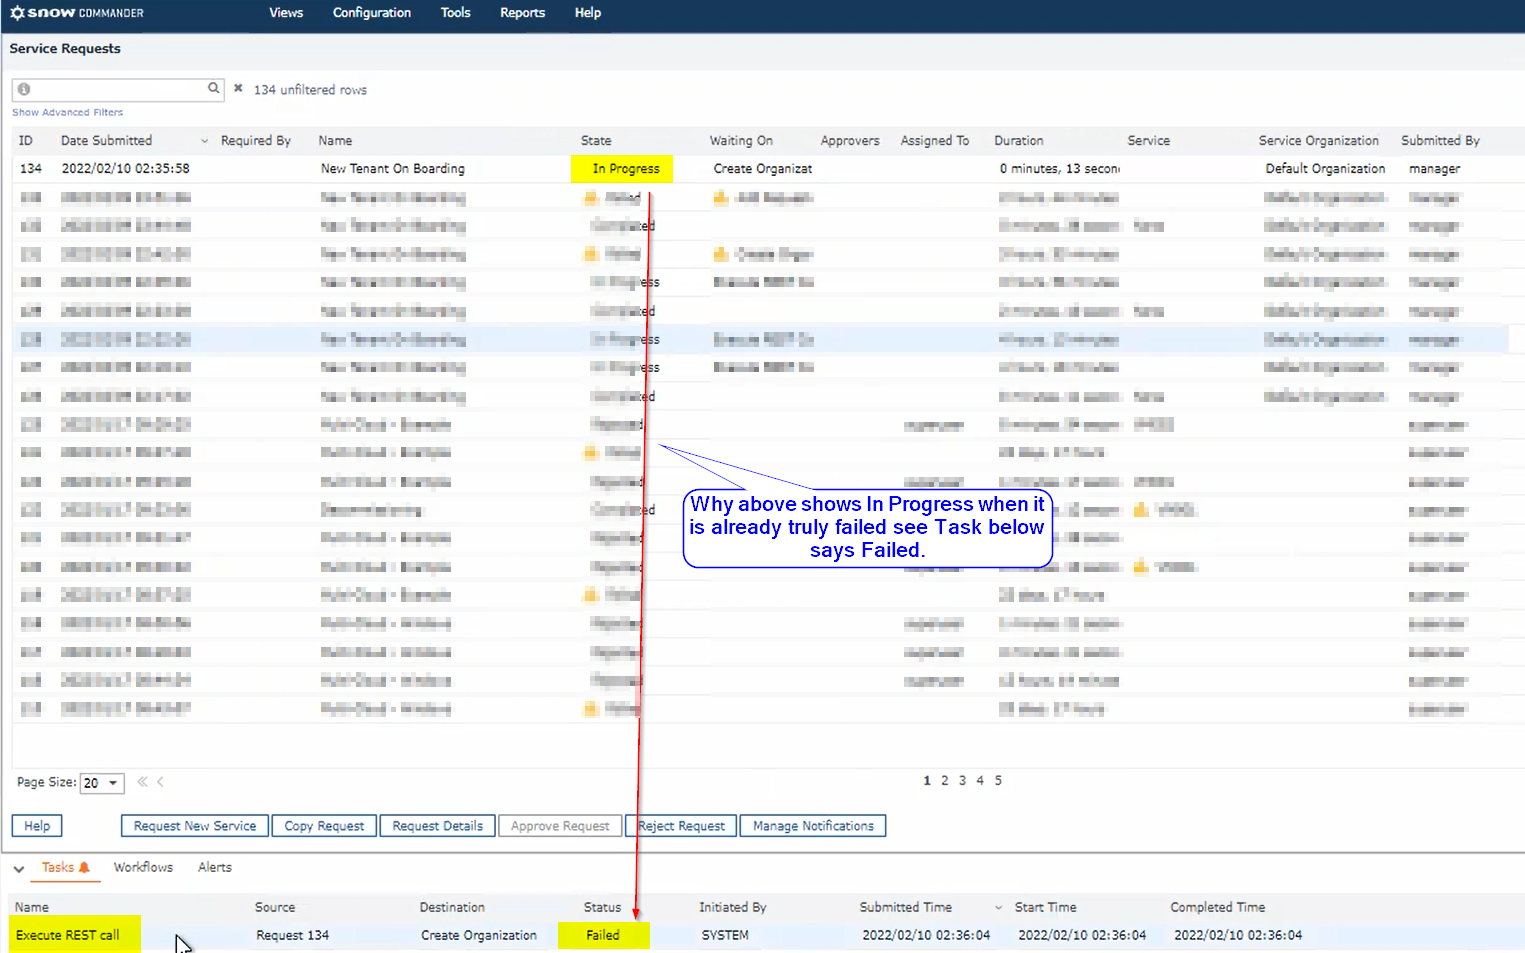
Task: Click the Status column header in Tasks
Action: point(602,908)
